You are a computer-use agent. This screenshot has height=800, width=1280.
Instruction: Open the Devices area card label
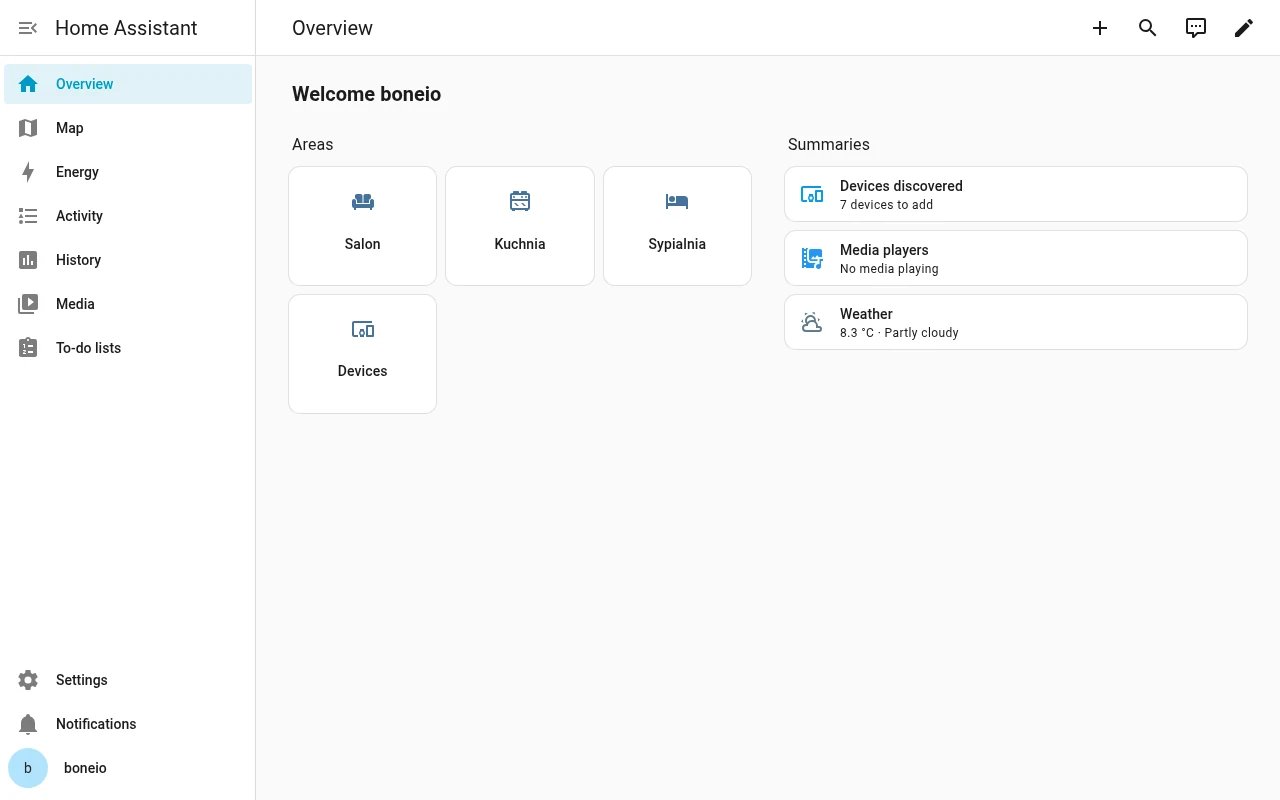pyautogui.click(x=363, y=371)
